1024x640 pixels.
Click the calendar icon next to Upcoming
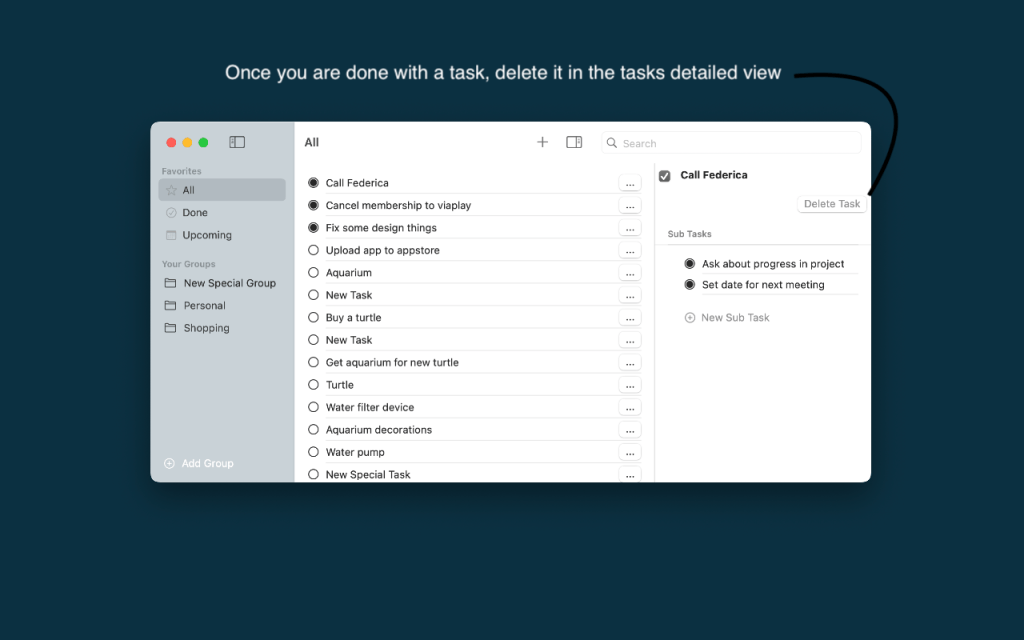171,235
